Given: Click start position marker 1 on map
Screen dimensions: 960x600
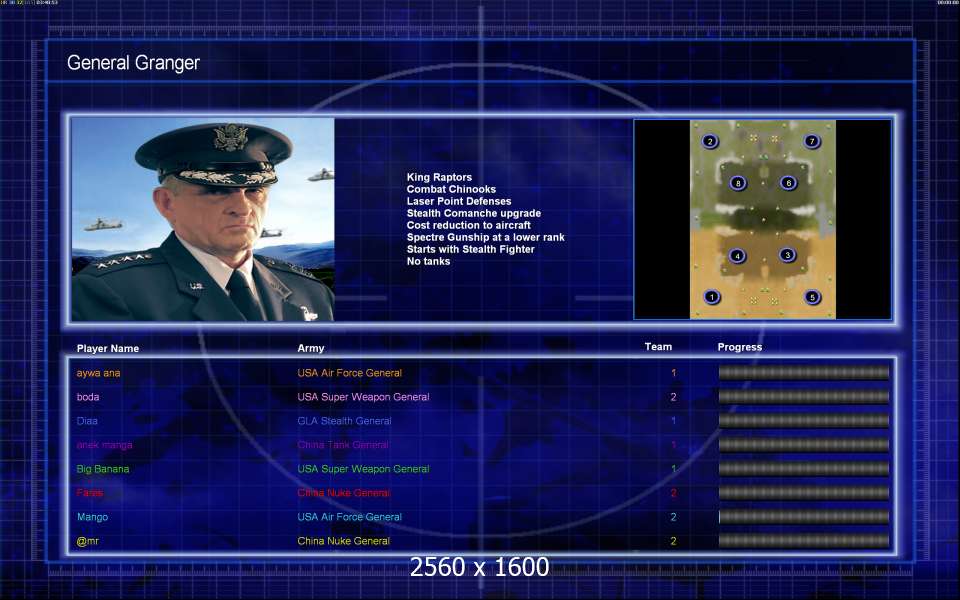Looking at the screenshot, I should click(x=711, y=297).
